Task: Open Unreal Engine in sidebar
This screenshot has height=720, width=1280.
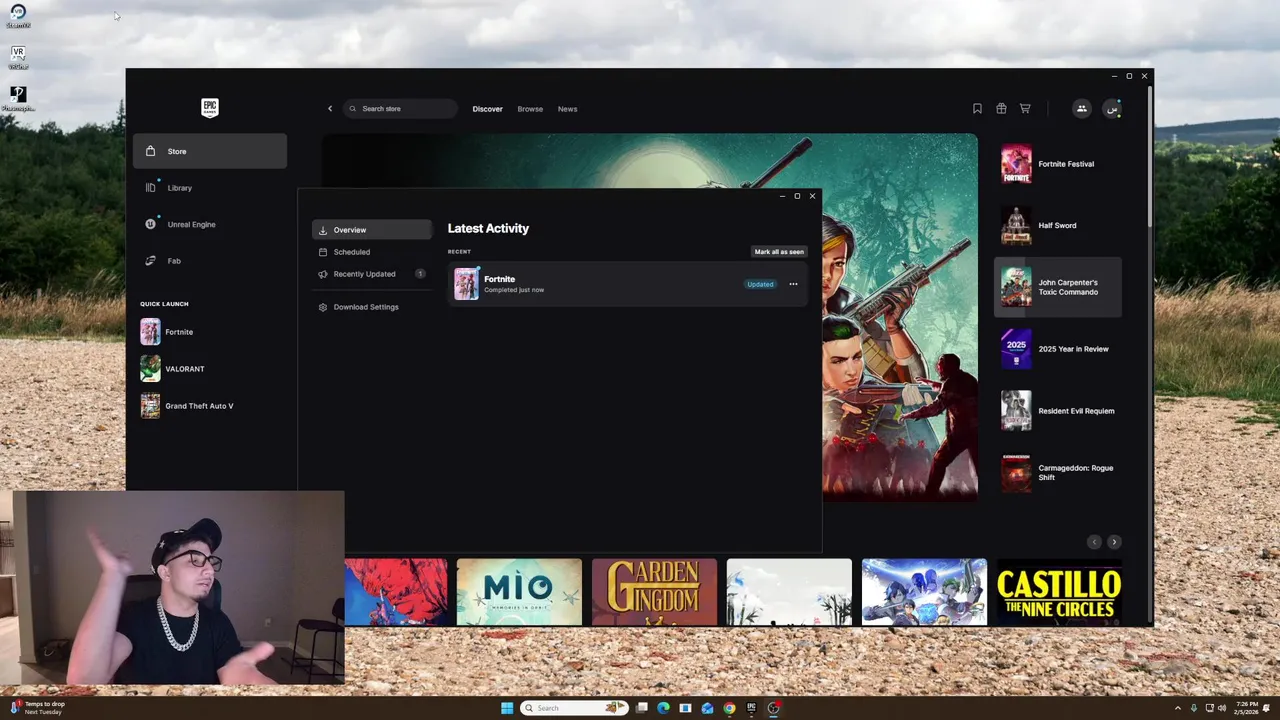Action: coord(210,224)
